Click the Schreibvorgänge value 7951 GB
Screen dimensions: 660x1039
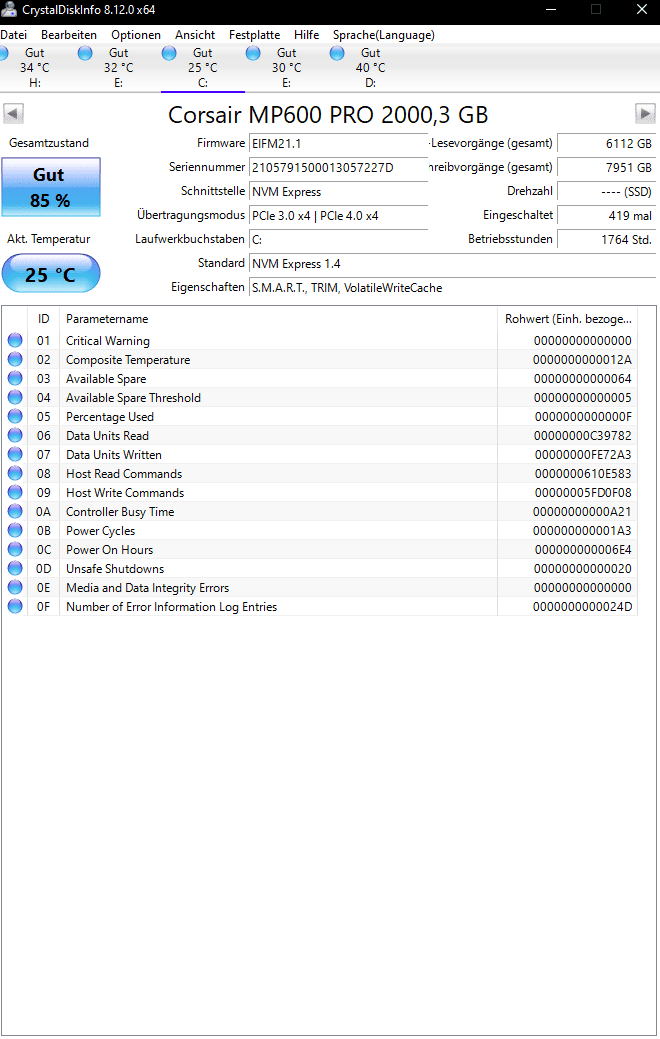pos(606,168)
